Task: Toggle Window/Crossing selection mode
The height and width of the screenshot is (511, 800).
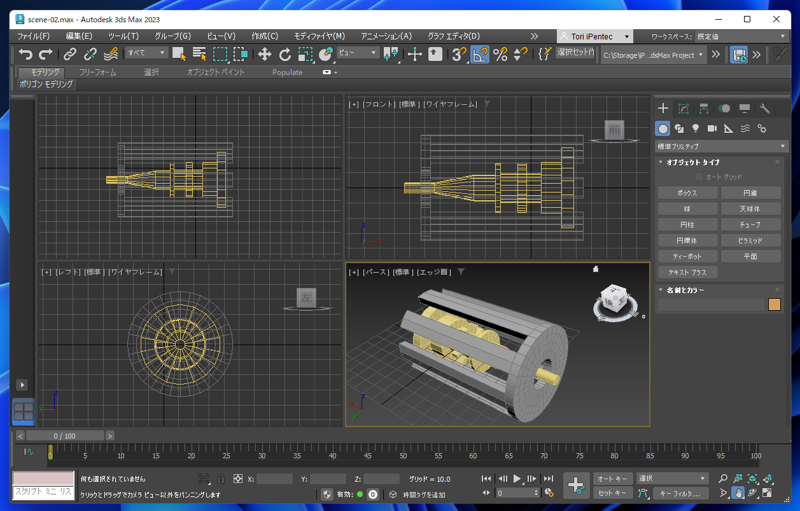Action: [x=240, y=54]
